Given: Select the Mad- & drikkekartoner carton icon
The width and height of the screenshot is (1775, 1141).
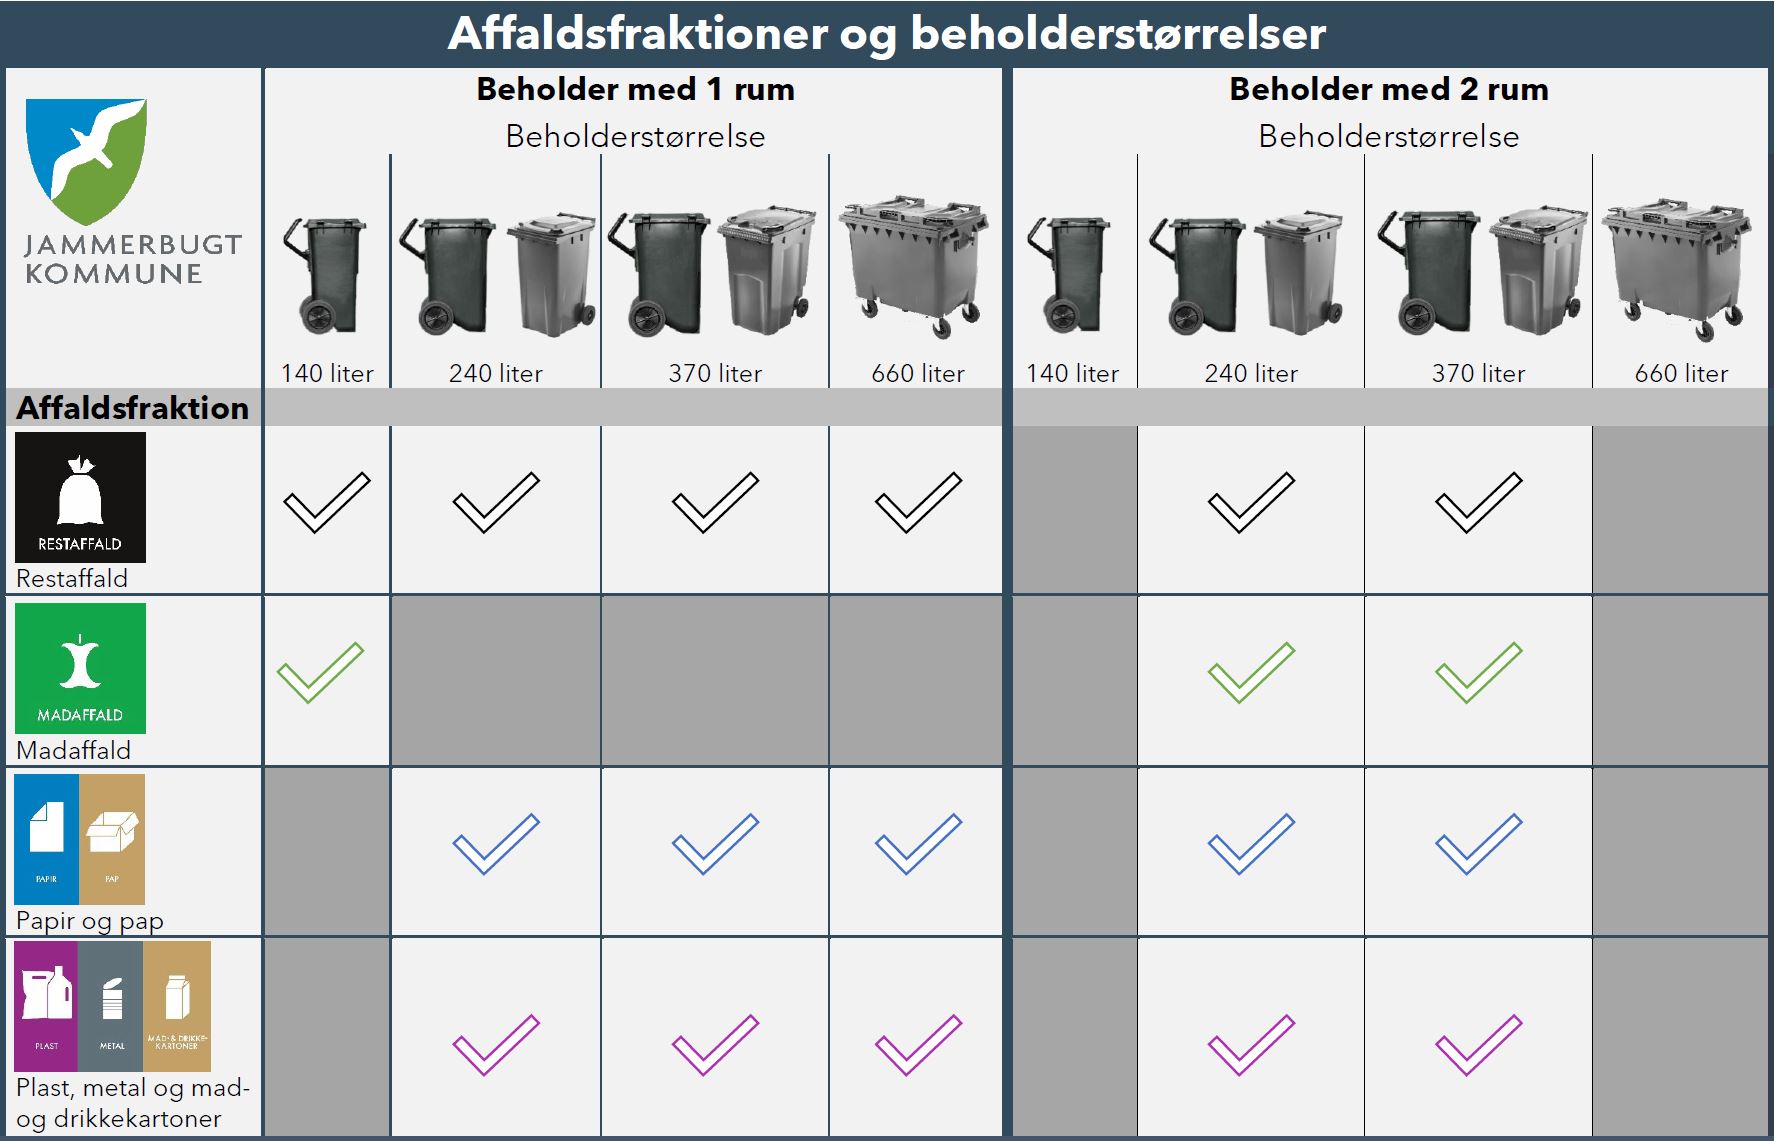Looking at the screenshot, I should point(177,1006).
